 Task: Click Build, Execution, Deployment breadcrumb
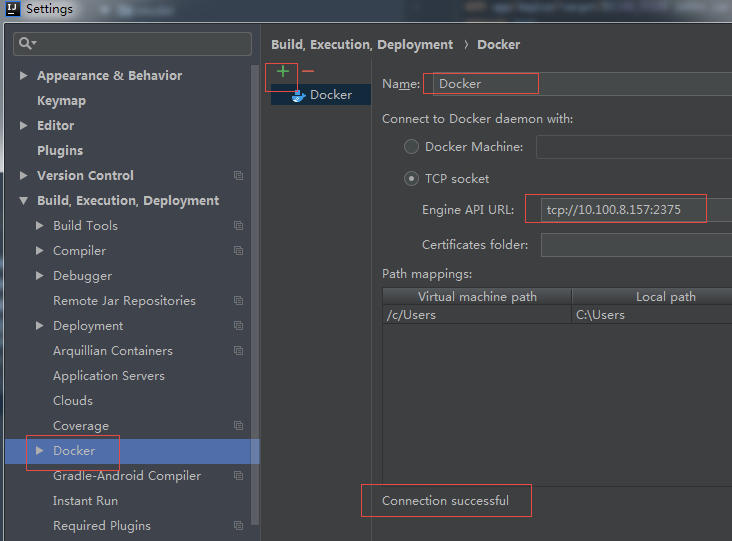point(362,45)
